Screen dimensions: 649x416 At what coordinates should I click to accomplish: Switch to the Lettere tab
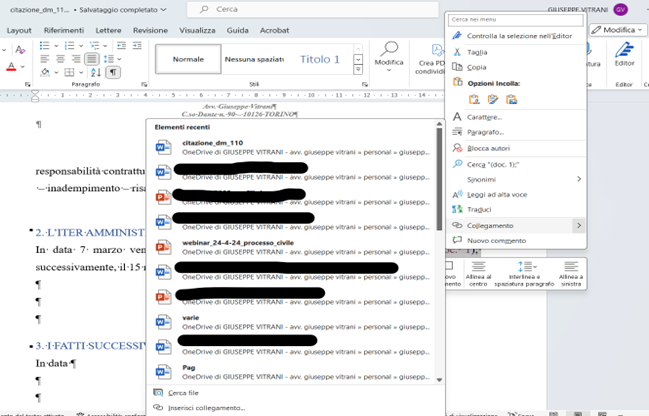(x=108, y=30)
